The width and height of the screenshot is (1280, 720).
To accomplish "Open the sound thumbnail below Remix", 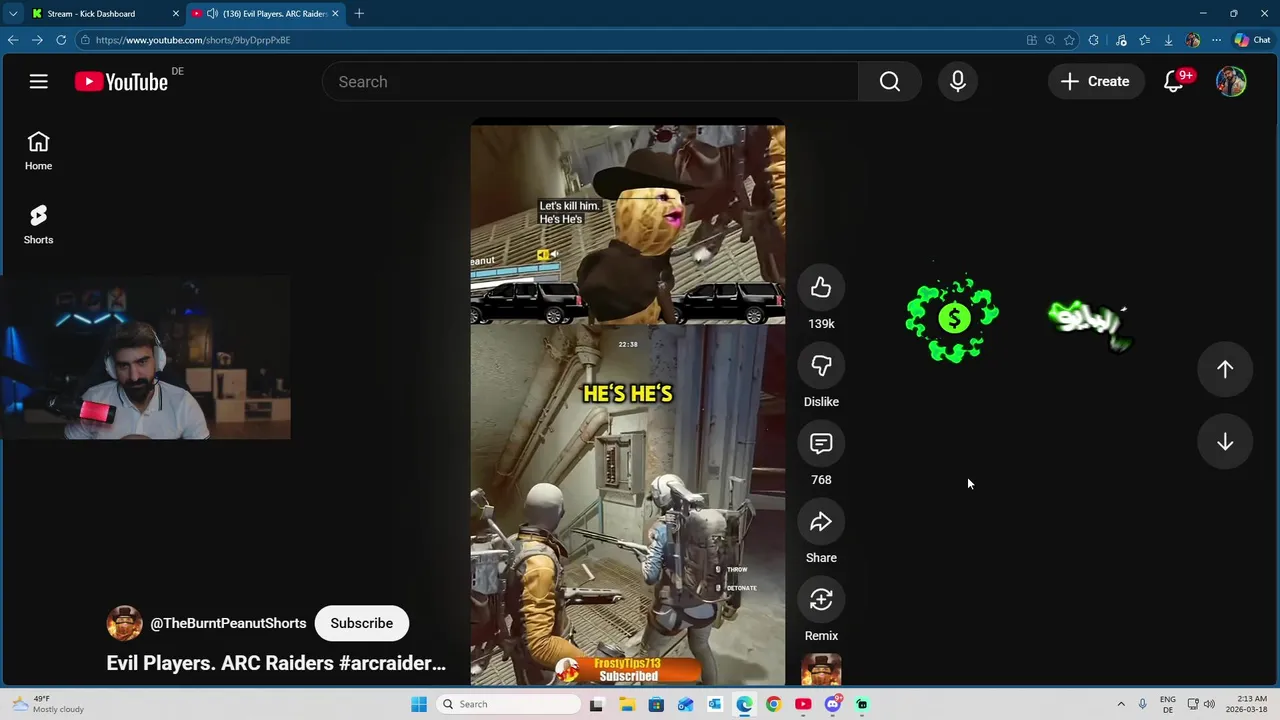I will click(x=821, y=670).
